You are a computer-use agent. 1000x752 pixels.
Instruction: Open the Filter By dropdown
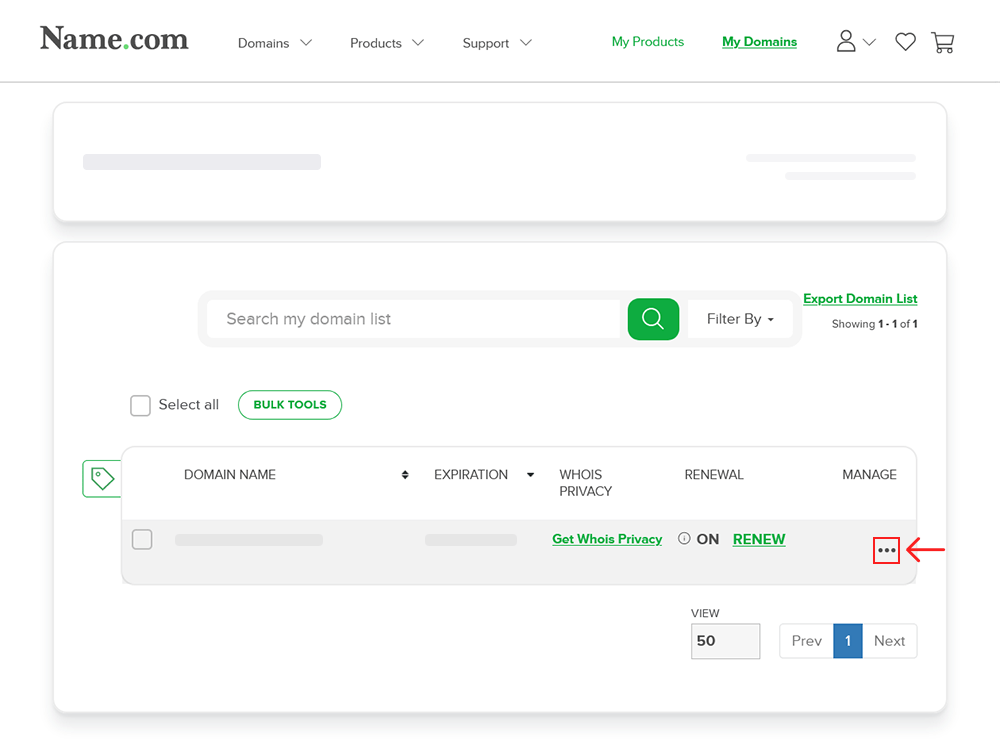coord(740,319)
